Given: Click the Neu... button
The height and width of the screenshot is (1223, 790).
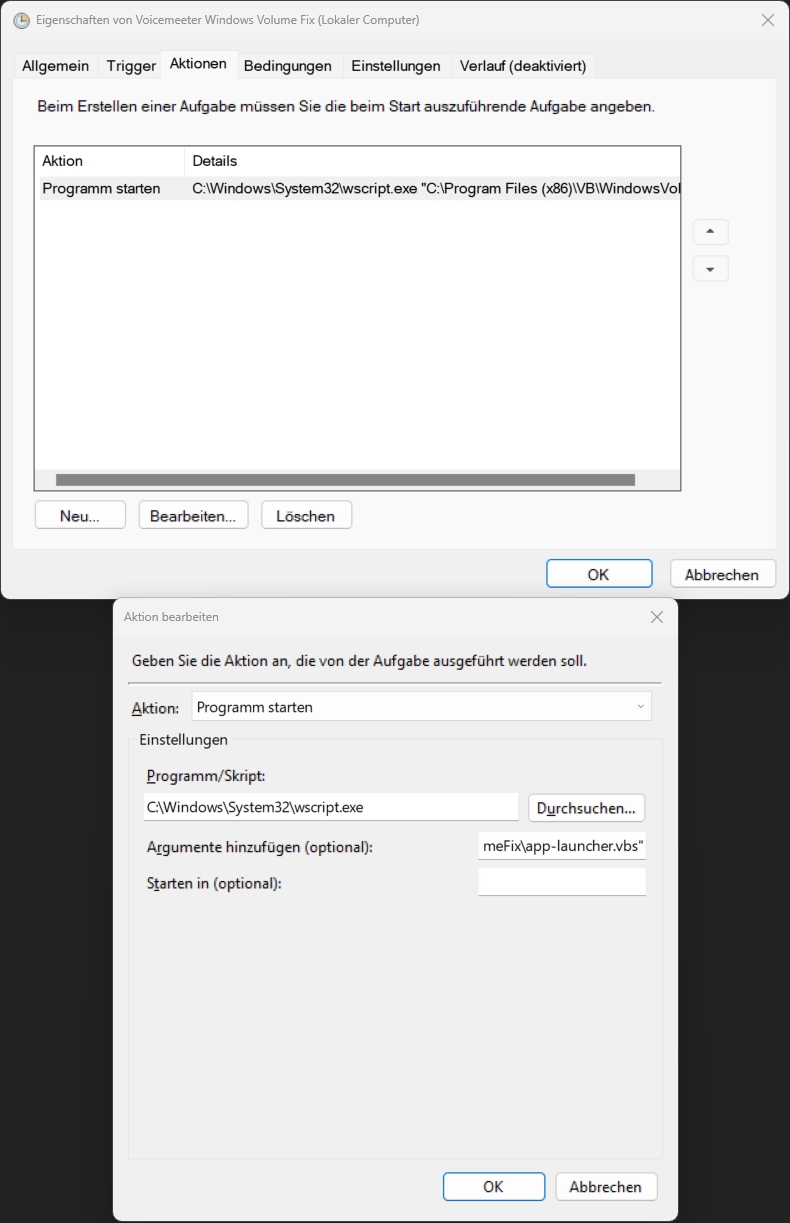Looking at the screenshot, I should [80, 516].
